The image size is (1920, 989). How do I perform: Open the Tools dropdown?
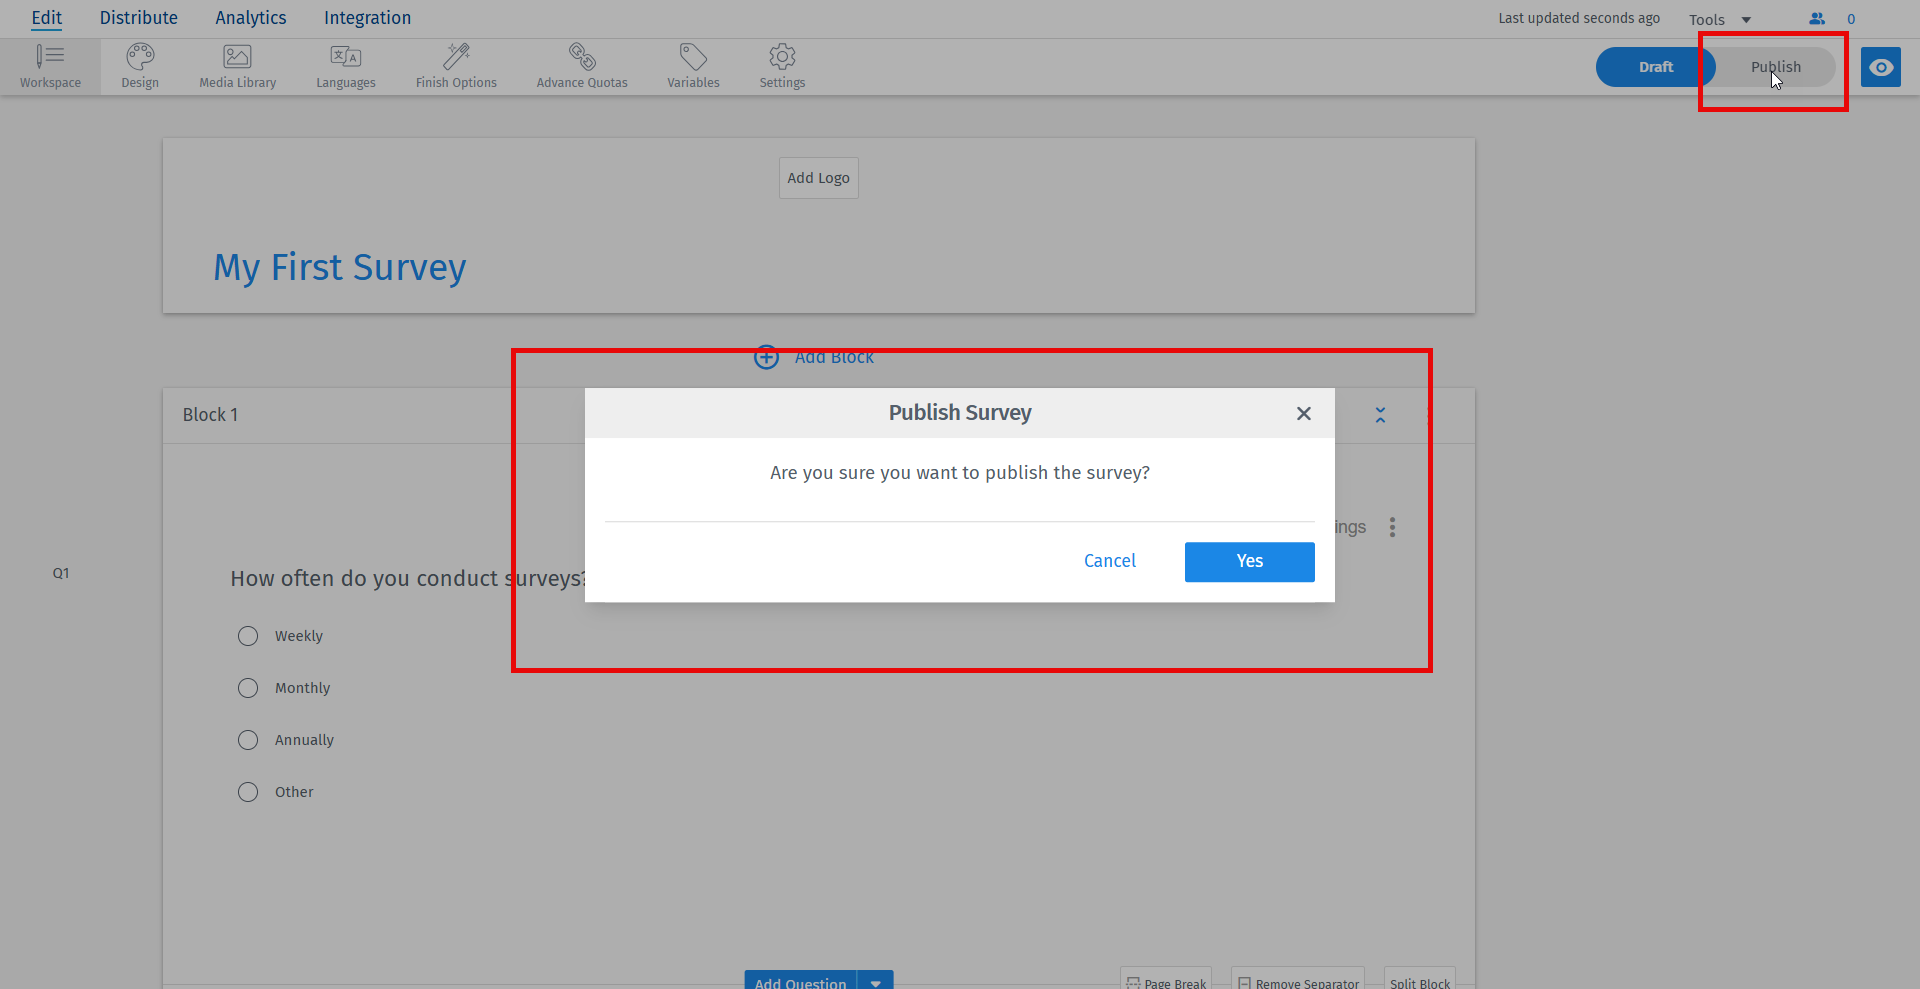tap(1718, 18)
